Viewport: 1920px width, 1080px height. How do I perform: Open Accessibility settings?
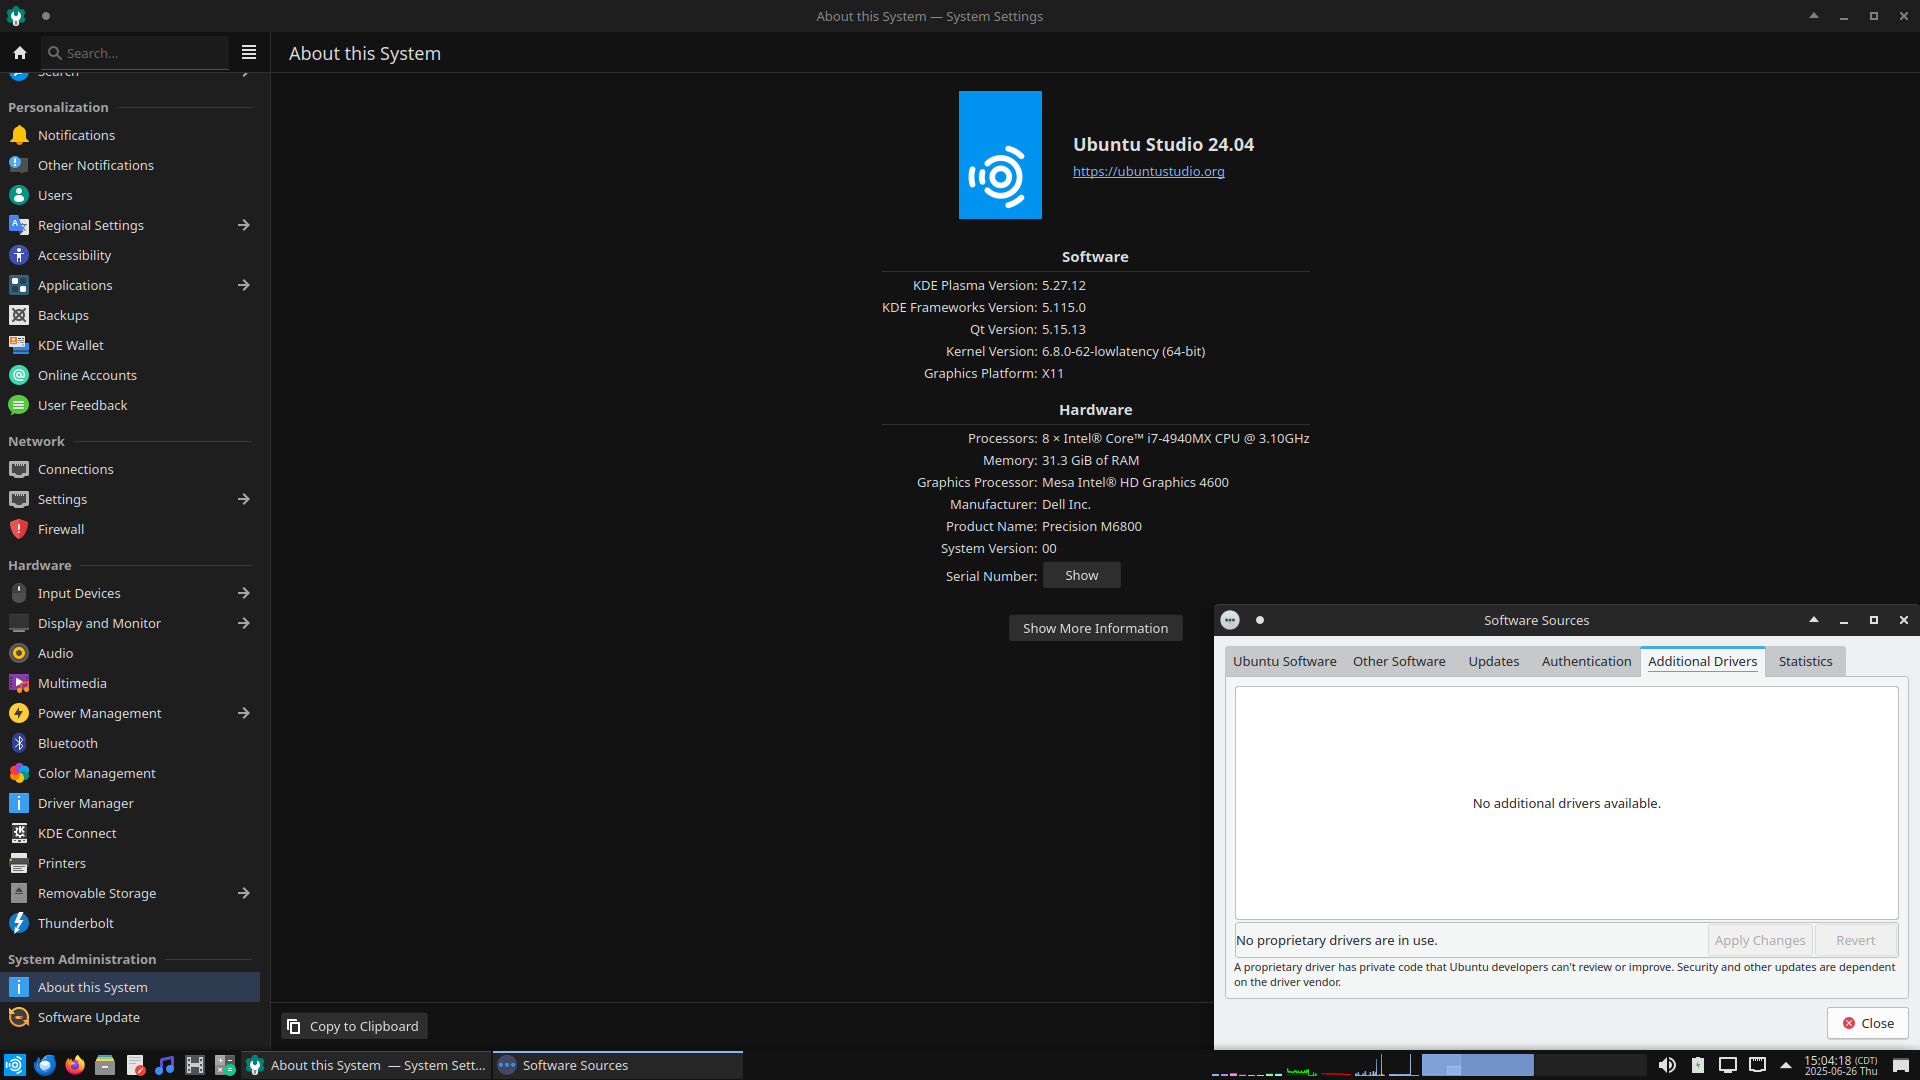pos(130,255)
